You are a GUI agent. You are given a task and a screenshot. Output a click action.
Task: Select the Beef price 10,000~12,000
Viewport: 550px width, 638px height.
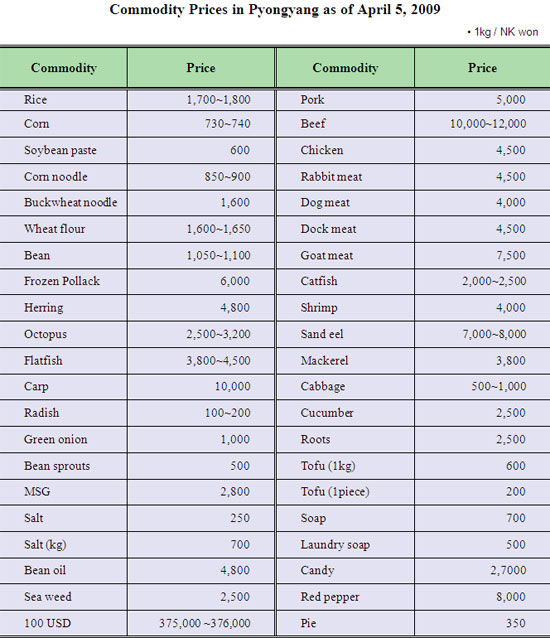tap(488, 124)
